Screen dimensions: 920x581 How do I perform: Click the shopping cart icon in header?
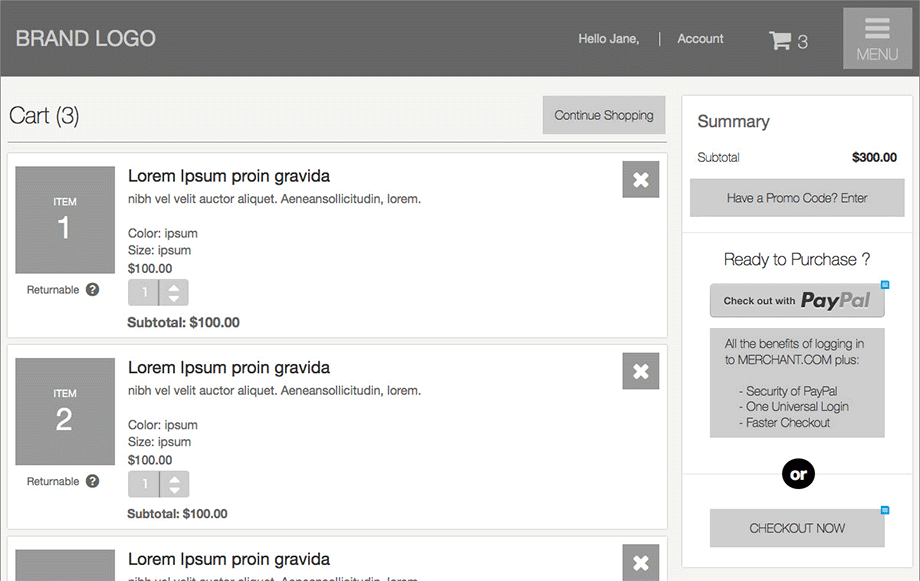[x=780, y=40]
